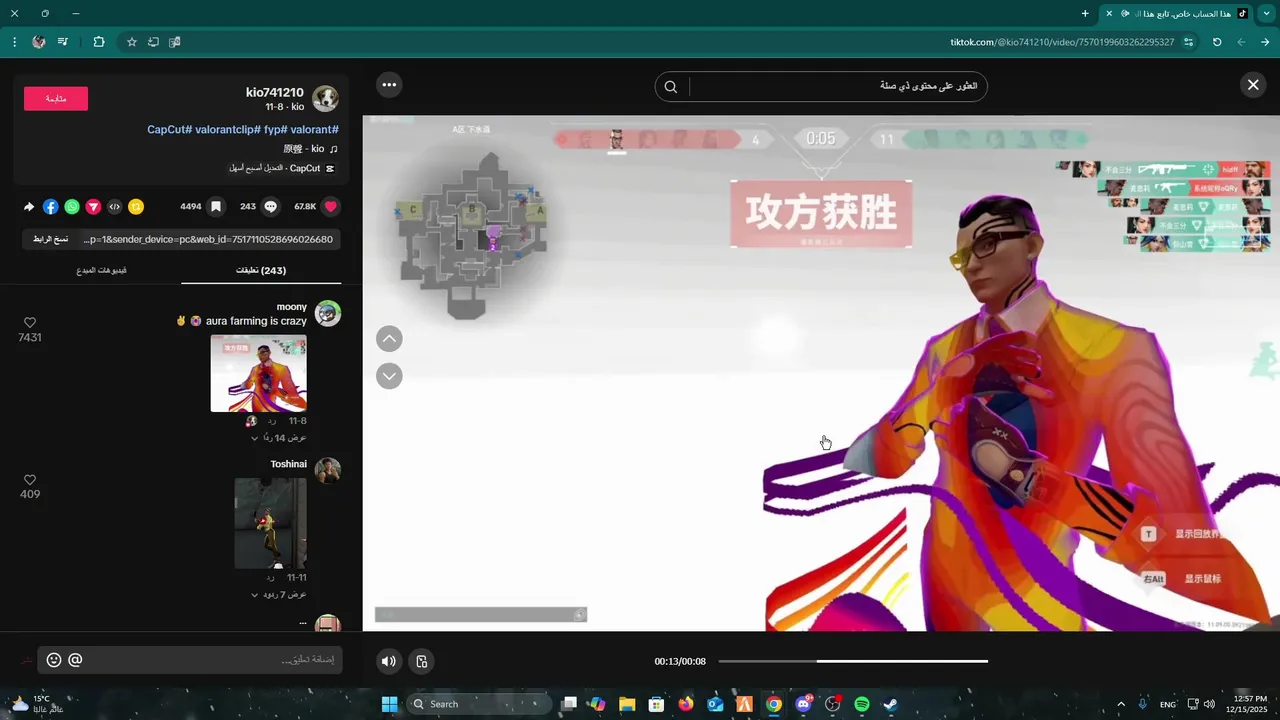Viewport: 1280px width, 720px height.
Task: Open emoji picker in comment box
Action: [54, 660]
